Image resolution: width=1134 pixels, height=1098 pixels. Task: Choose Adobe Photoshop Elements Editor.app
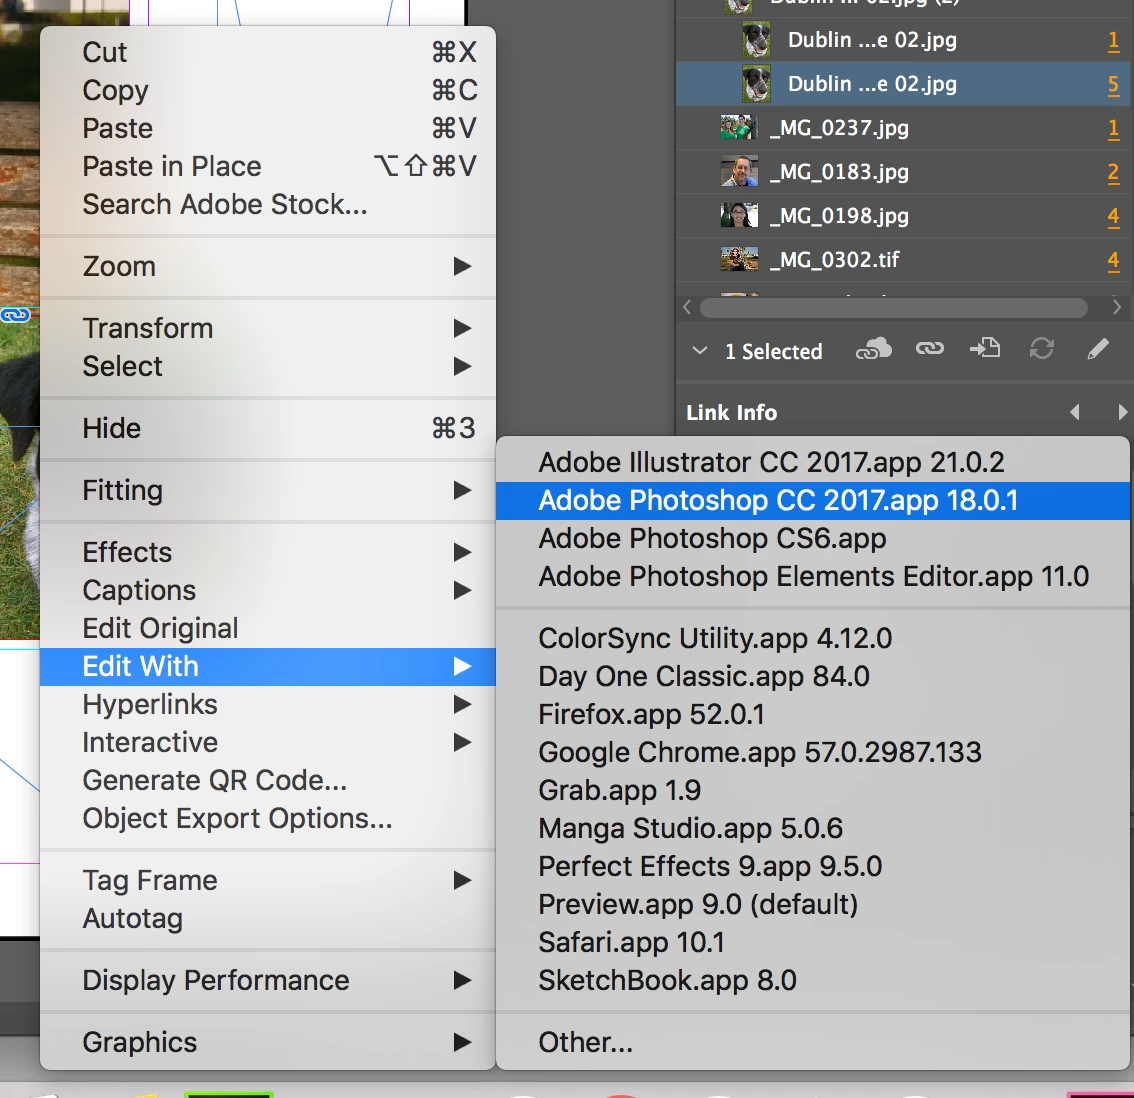(x=813, y=576)
